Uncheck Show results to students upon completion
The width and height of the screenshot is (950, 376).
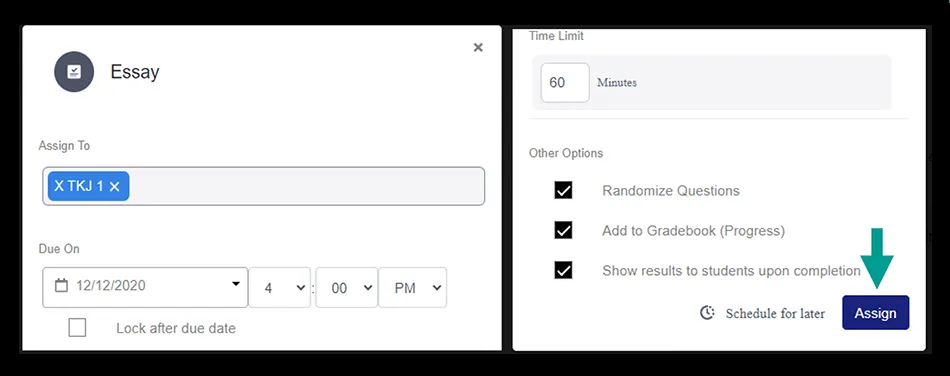click(563, 270)
